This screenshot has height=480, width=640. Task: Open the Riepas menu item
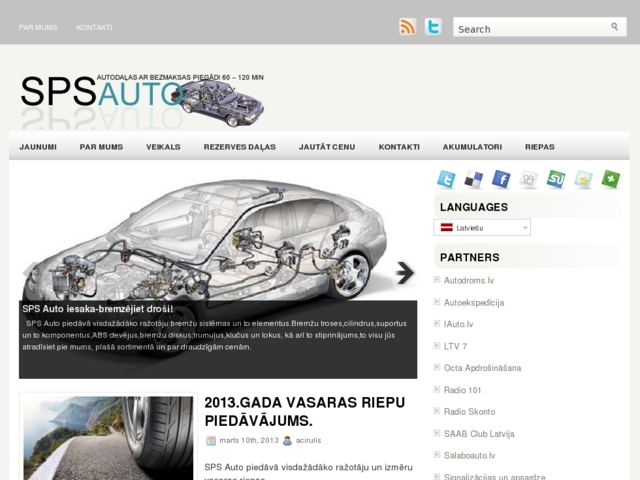point(540,147)
